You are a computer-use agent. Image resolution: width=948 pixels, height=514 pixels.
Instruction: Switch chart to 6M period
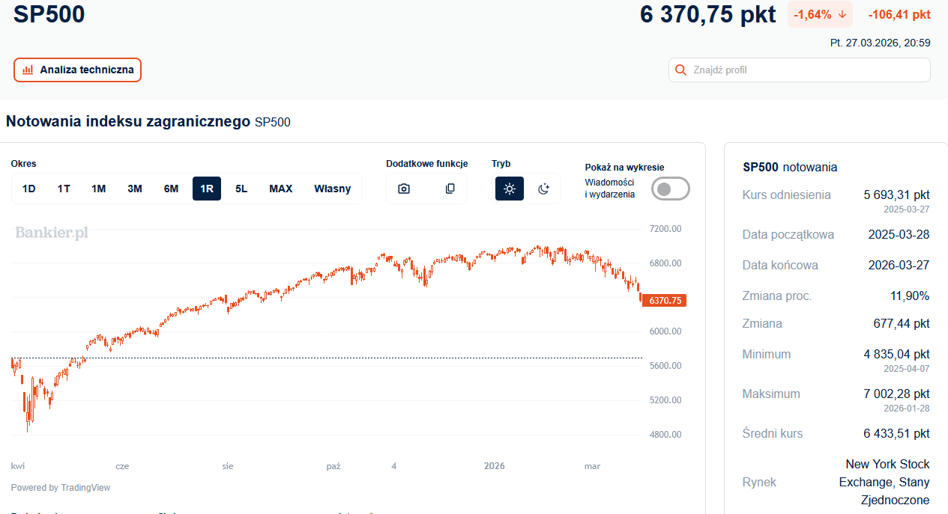coord(171,189)
